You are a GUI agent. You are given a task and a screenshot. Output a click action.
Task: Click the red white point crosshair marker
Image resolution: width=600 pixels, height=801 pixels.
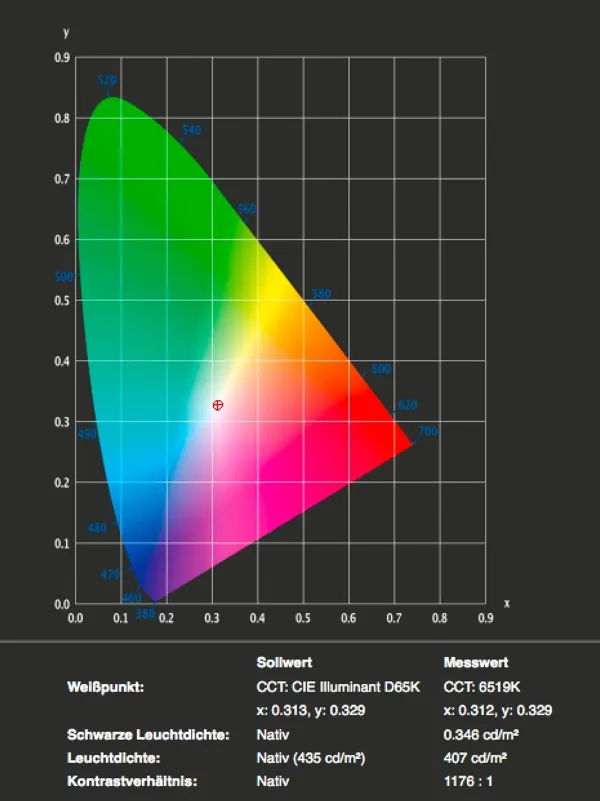218,405
